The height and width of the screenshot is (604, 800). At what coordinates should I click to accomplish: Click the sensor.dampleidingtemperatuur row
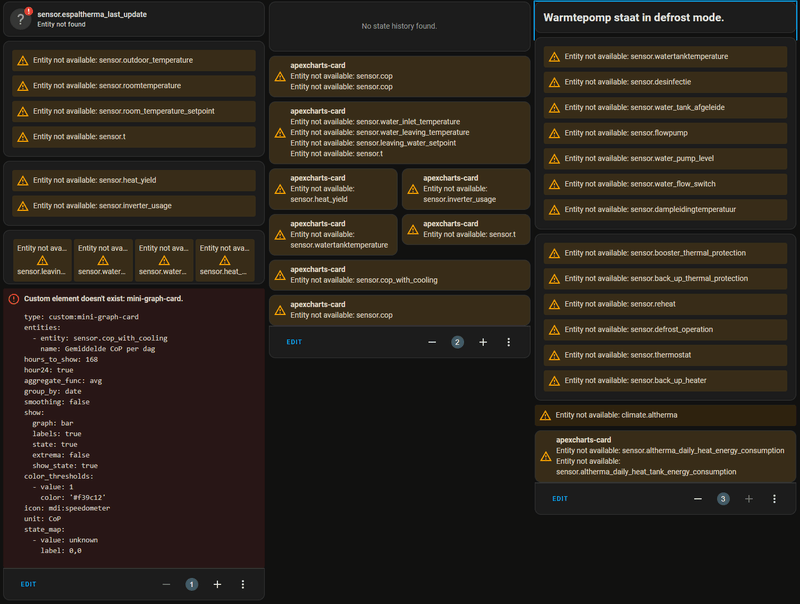tap(665, 210)
